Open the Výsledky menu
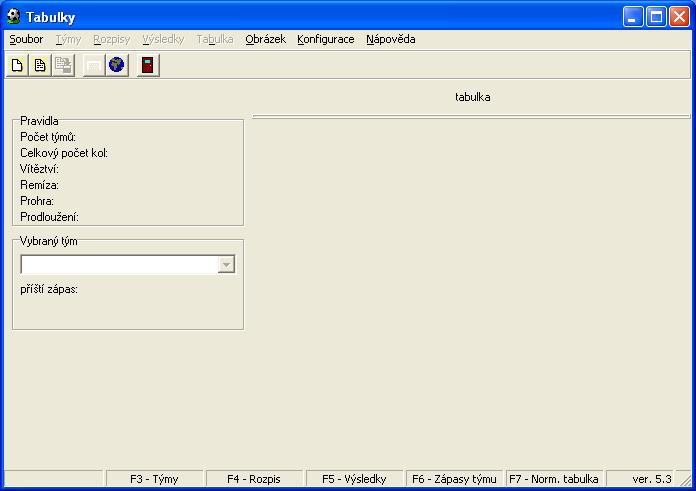 click(163, 40)
